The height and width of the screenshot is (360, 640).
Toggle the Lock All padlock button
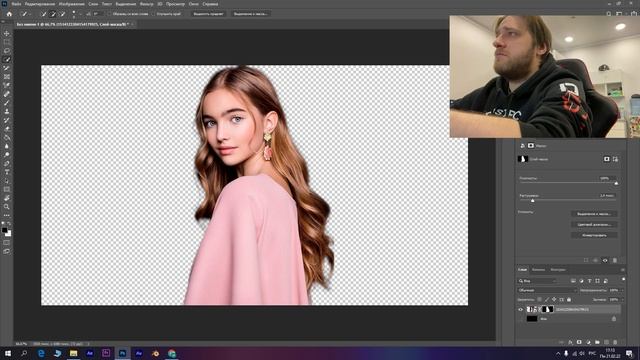(x=569, y=300)
